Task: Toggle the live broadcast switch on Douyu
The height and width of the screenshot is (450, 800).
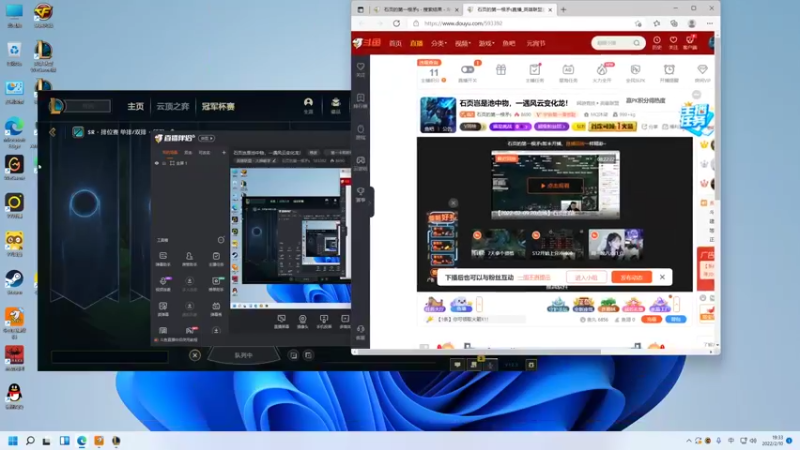Action: click(x=467, y=69)
